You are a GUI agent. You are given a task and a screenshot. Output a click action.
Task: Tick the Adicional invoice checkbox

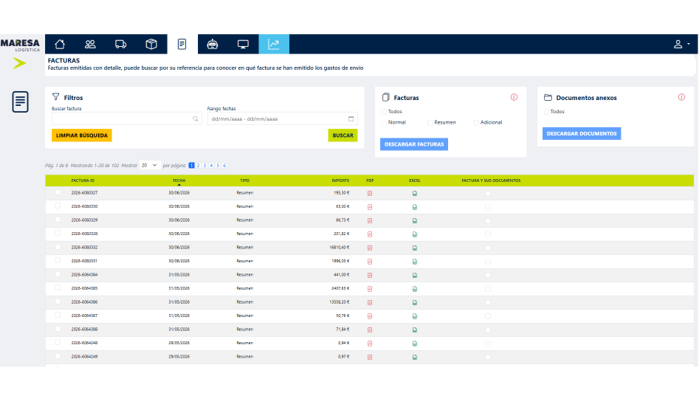click(476, 122)
